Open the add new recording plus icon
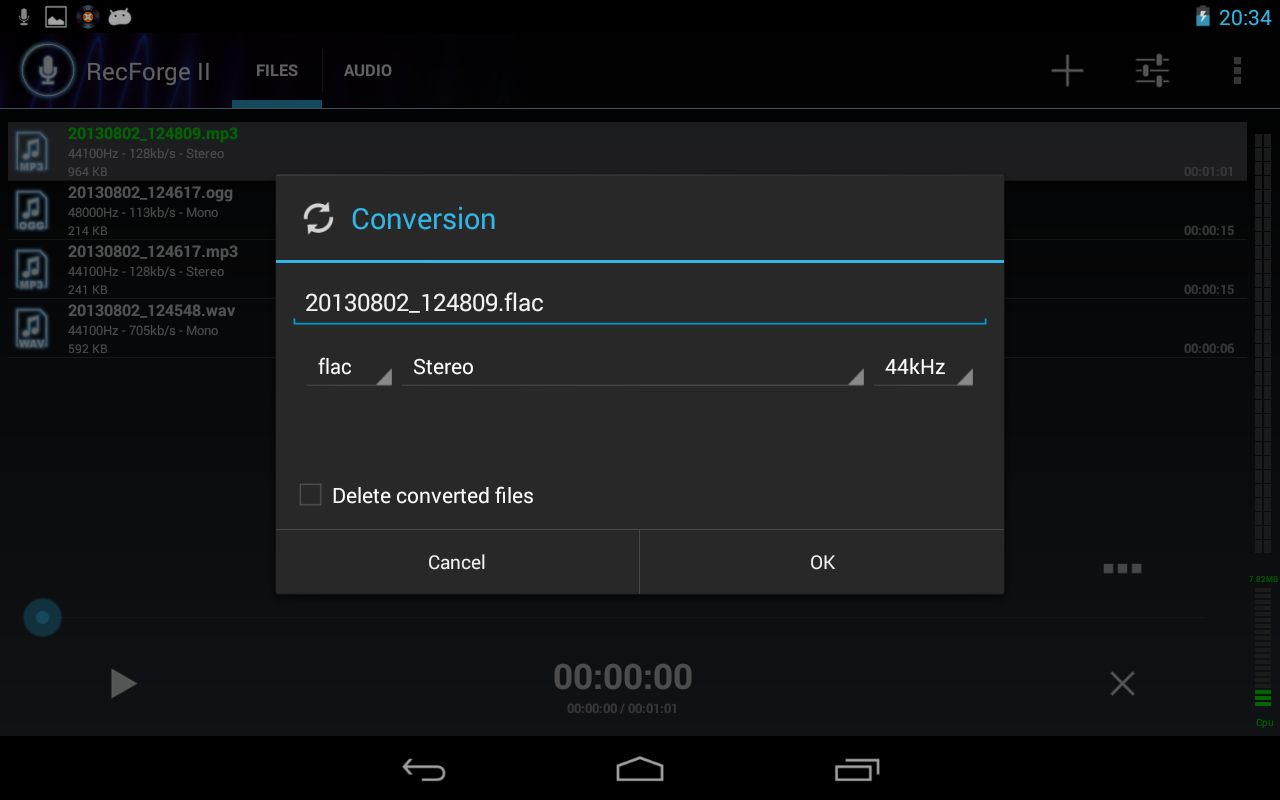1280x800 pixels. pyautogui.click(x=1066, y=70)
